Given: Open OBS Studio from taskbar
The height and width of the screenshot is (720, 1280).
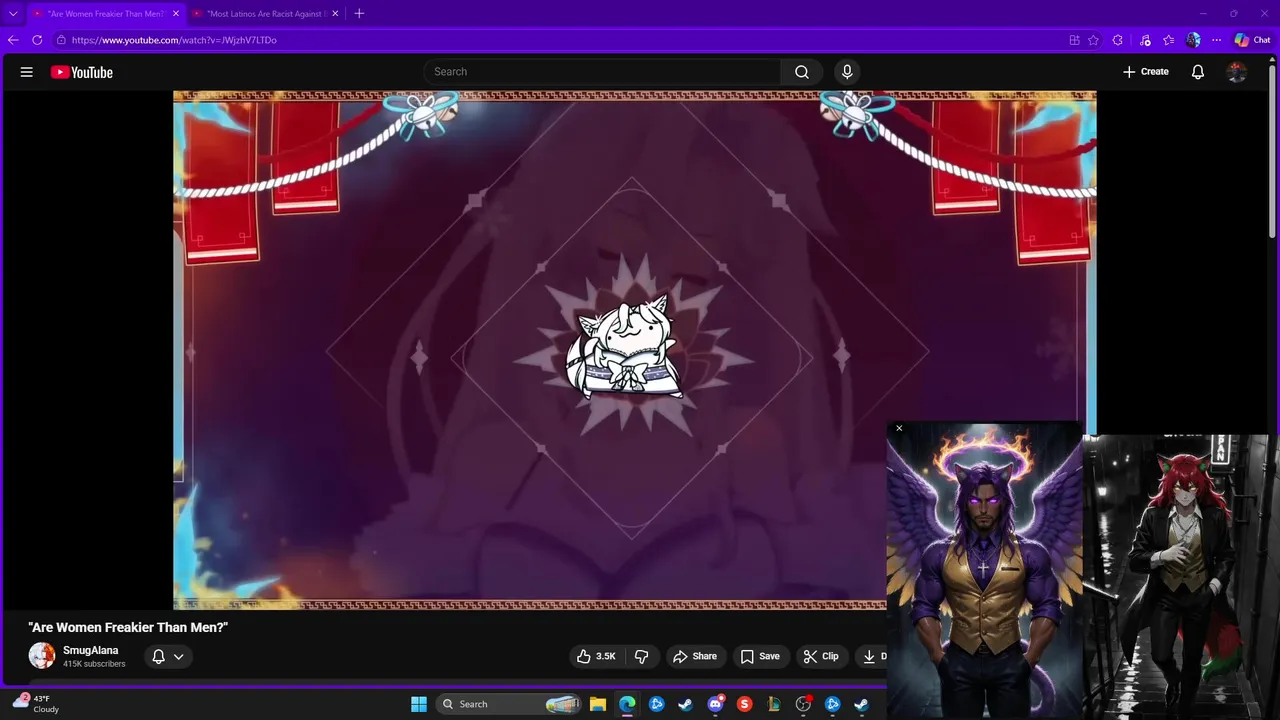Looking at the screenshot, I should tap(803, 704).
